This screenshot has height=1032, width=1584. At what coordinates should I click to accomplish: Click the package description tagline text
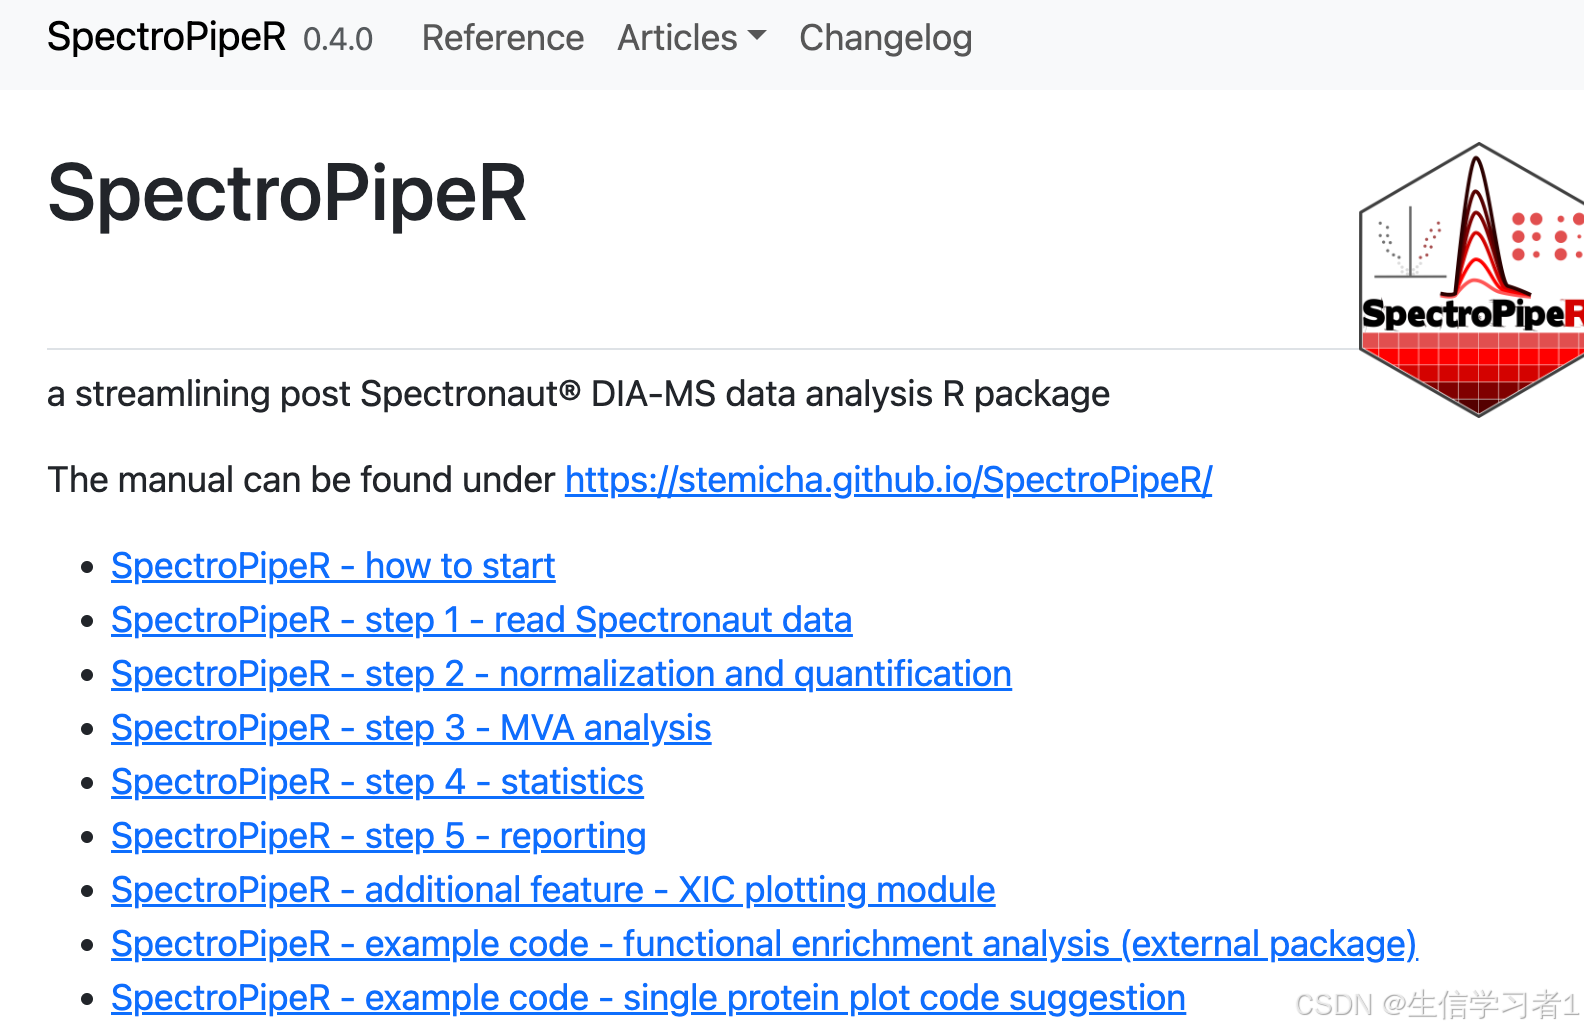pos(578,394)
